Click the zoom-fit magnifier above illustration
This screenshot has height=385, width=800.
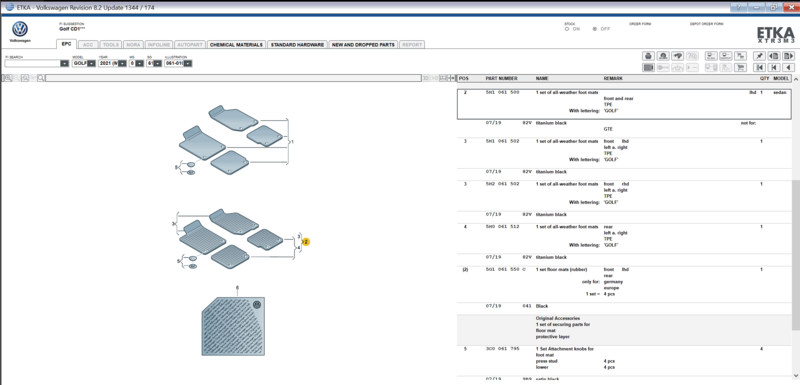[25, 78]
